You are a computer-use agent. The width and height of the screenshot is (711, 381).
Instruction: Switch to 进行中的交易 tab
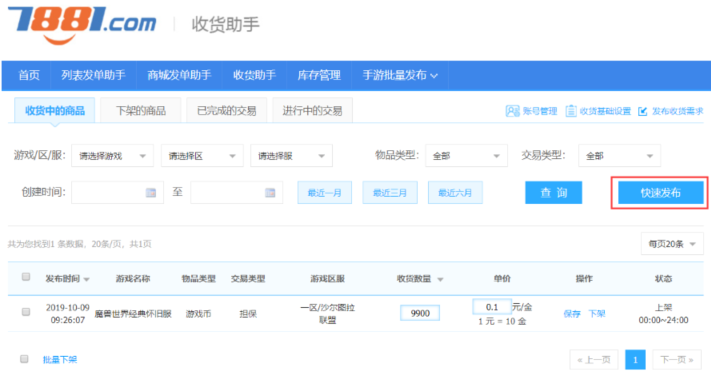click(x=312, y=111)
